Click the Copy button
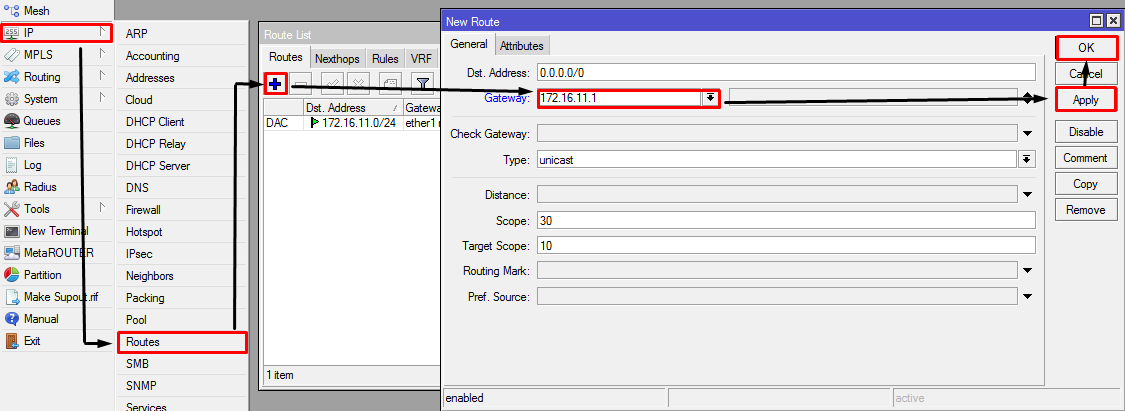 (1086, 184)
